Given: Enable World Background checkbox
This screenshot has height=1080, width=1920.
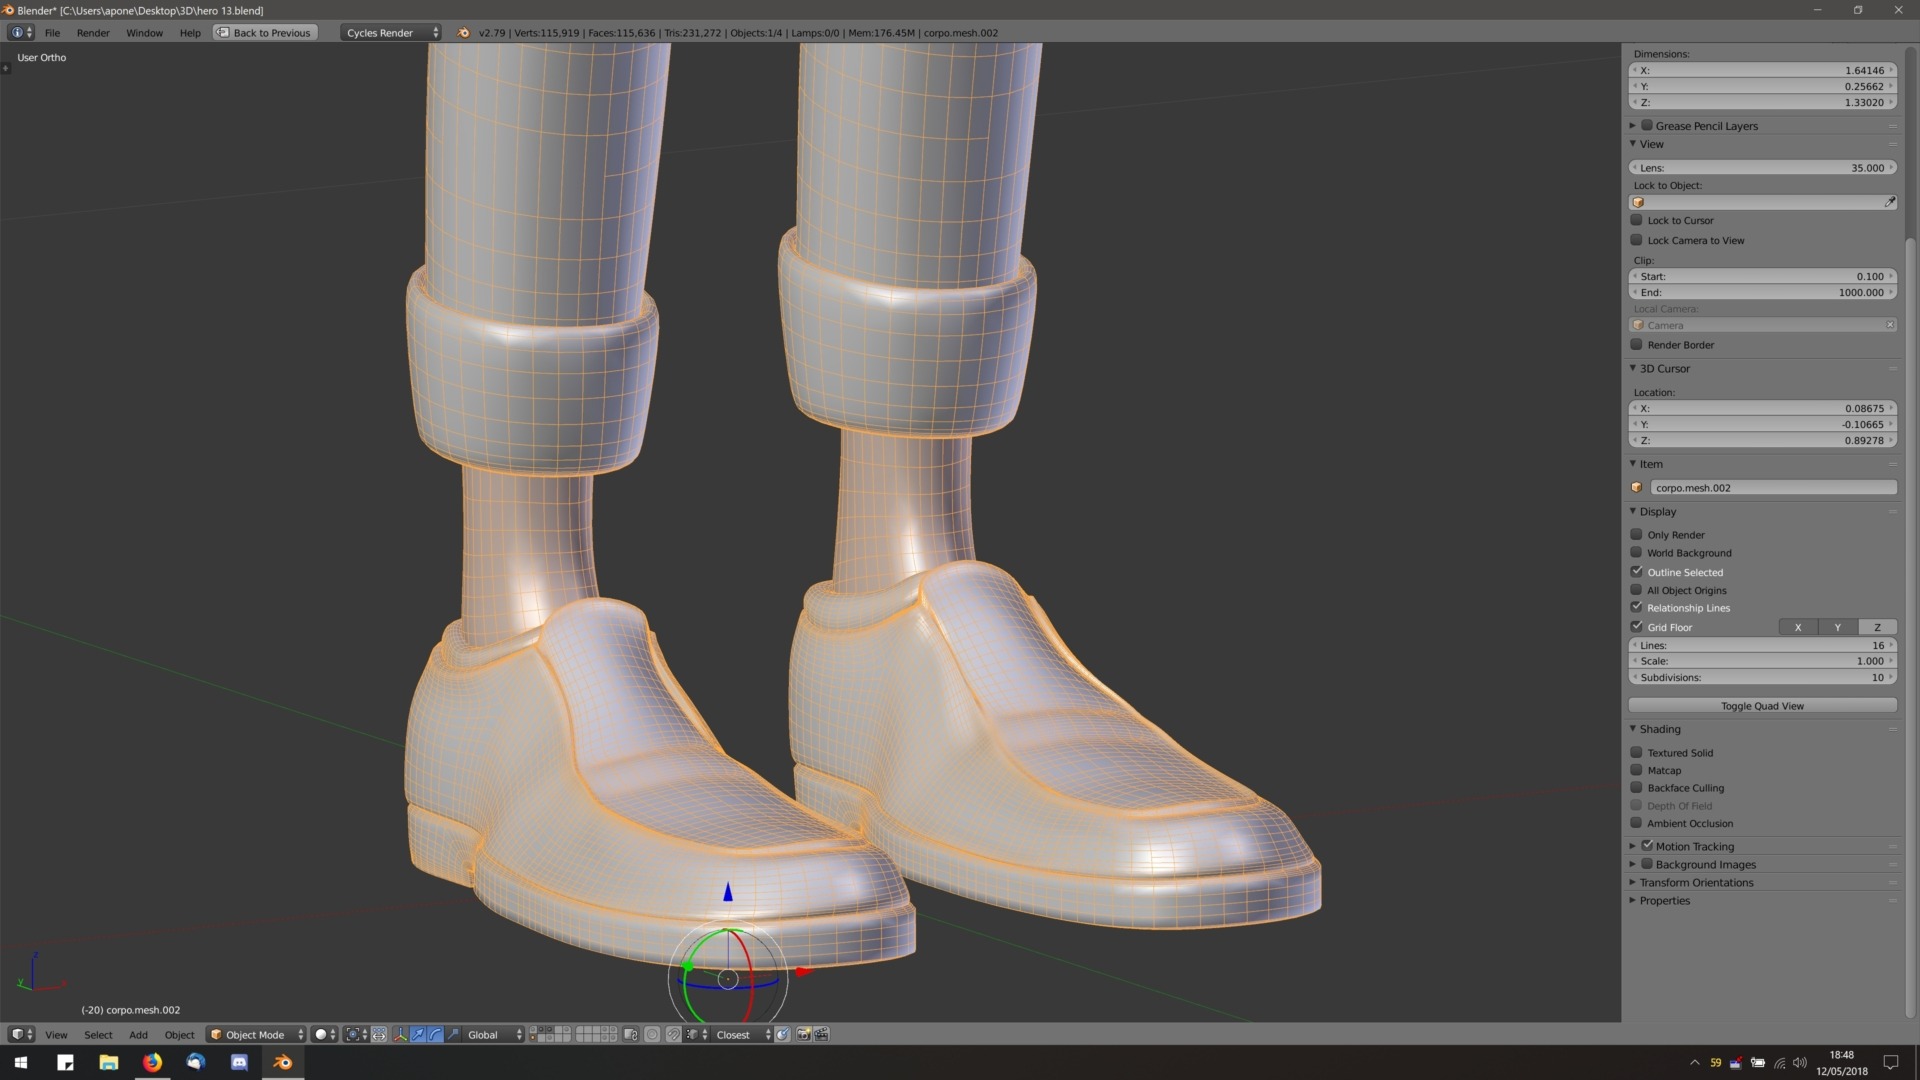Looking at the screenshot, I should coord(1637,552).
